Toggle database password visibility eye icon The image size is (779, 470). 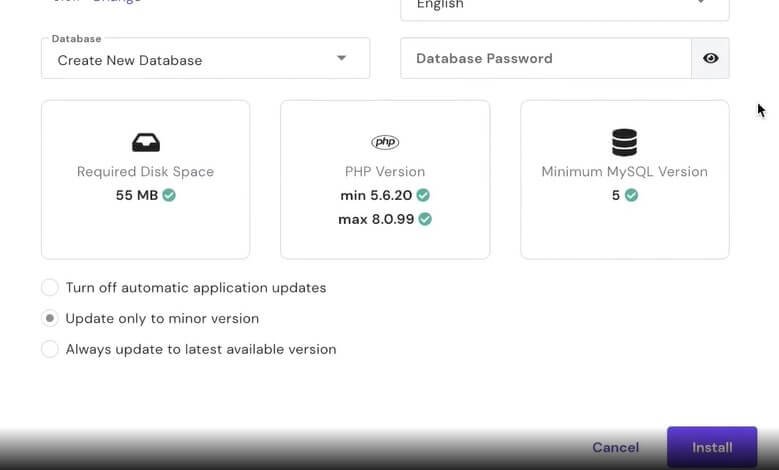[x=710, y=58]
